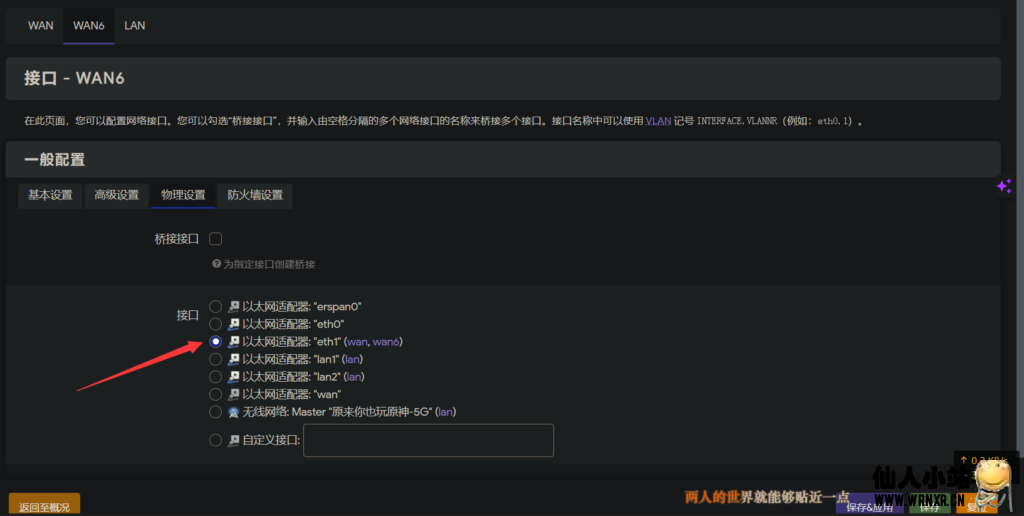
Task: Follow the "wan6" link next to eth1
Action: coord(386,342)
